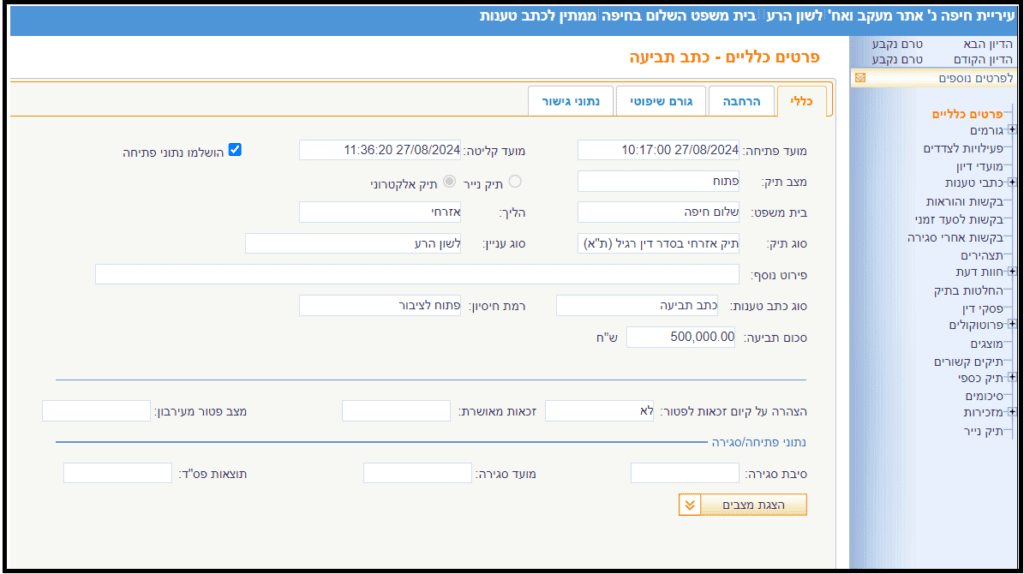The image size is (1024, 574).
Task: Click the envelope icon beside לפרטים נוספים
Action: click(x=860, y=78)
